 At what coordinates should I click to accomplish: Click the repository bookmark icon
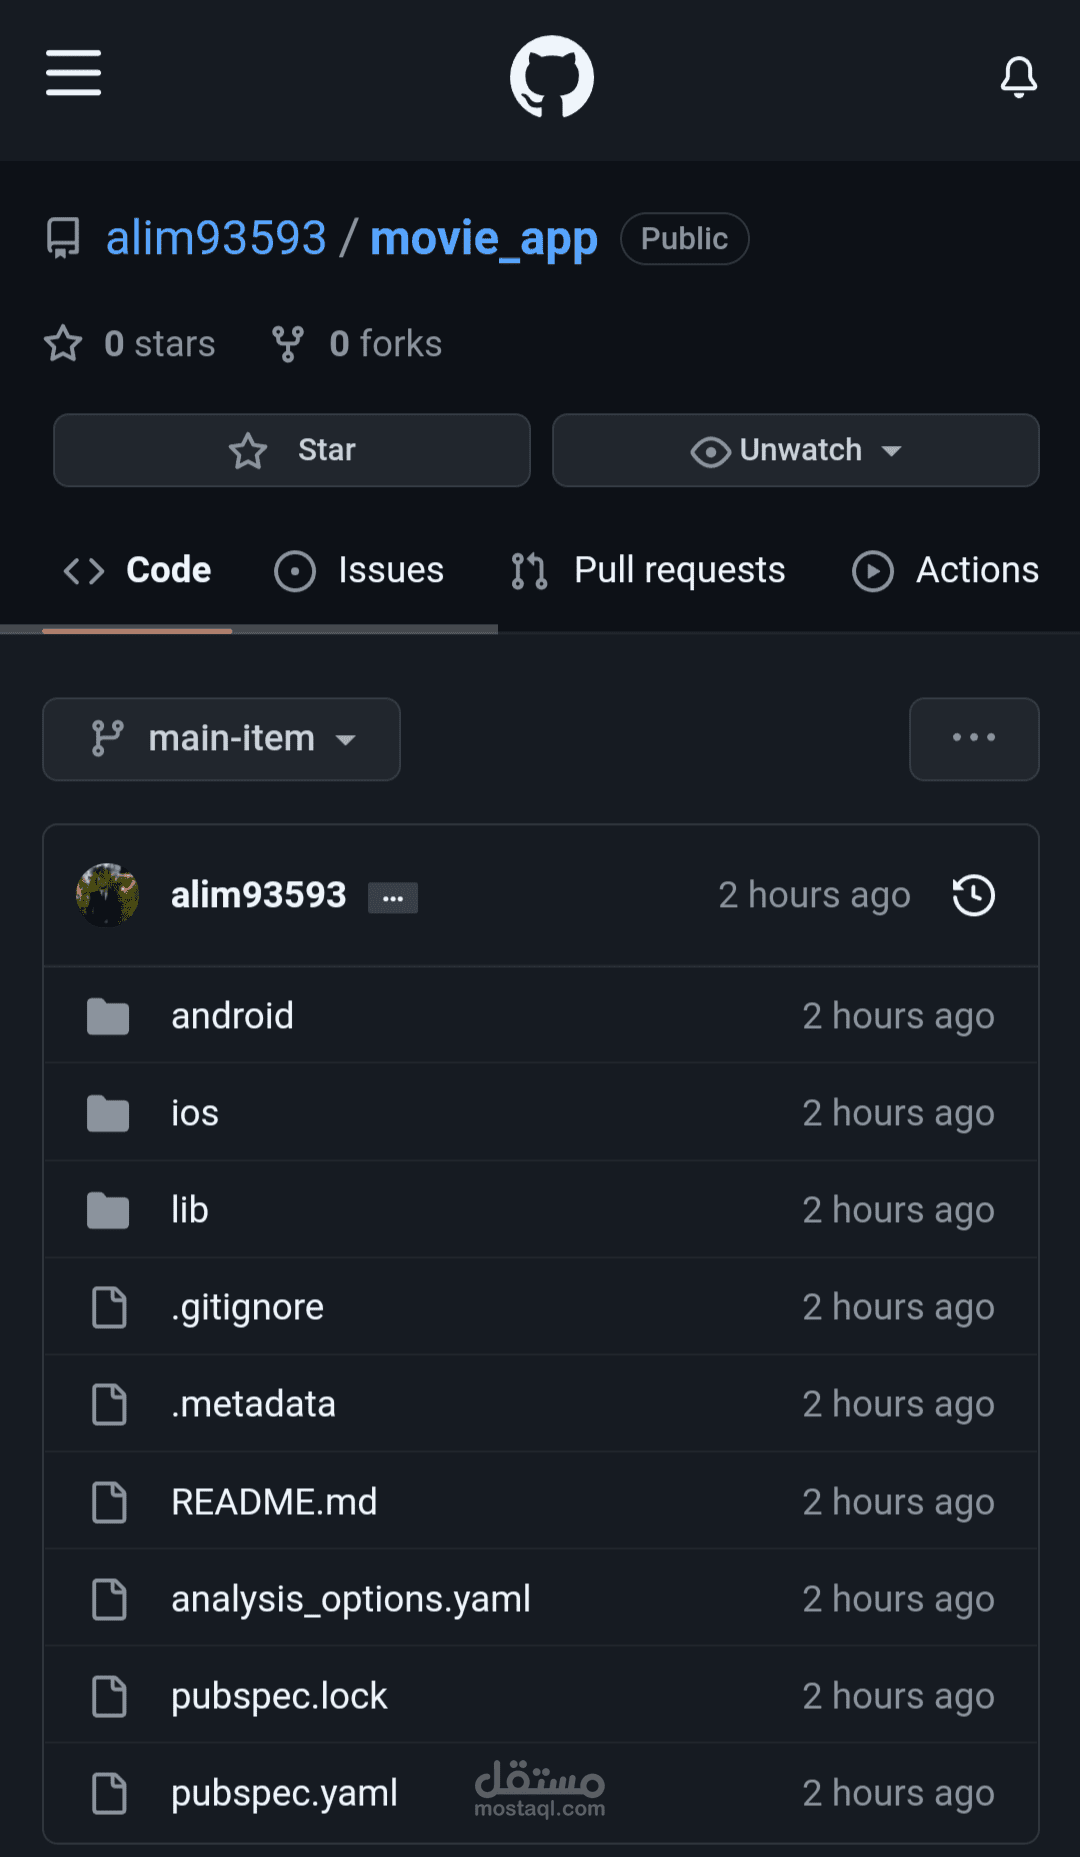coord(62,238)
